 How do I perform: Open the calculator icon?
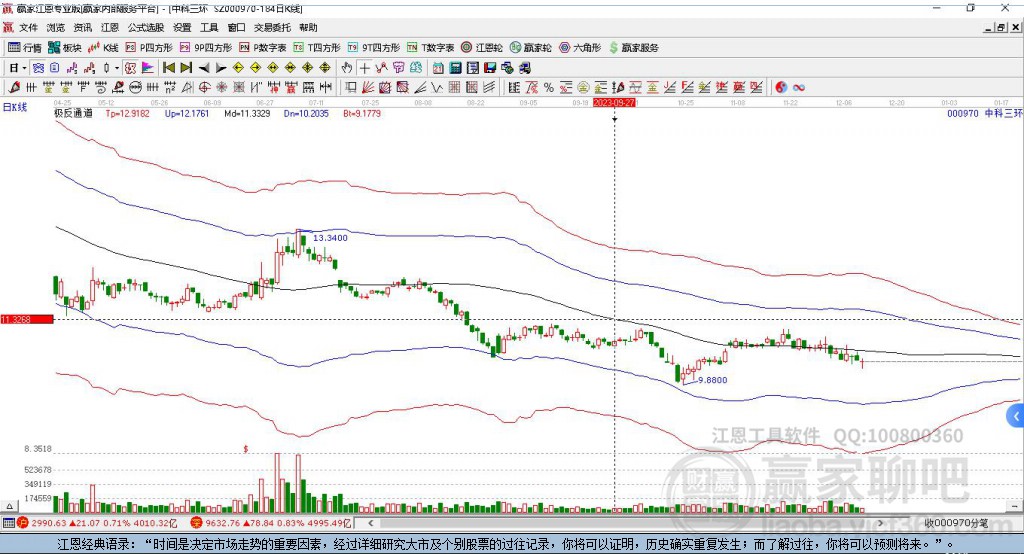(x=456, y=68)
